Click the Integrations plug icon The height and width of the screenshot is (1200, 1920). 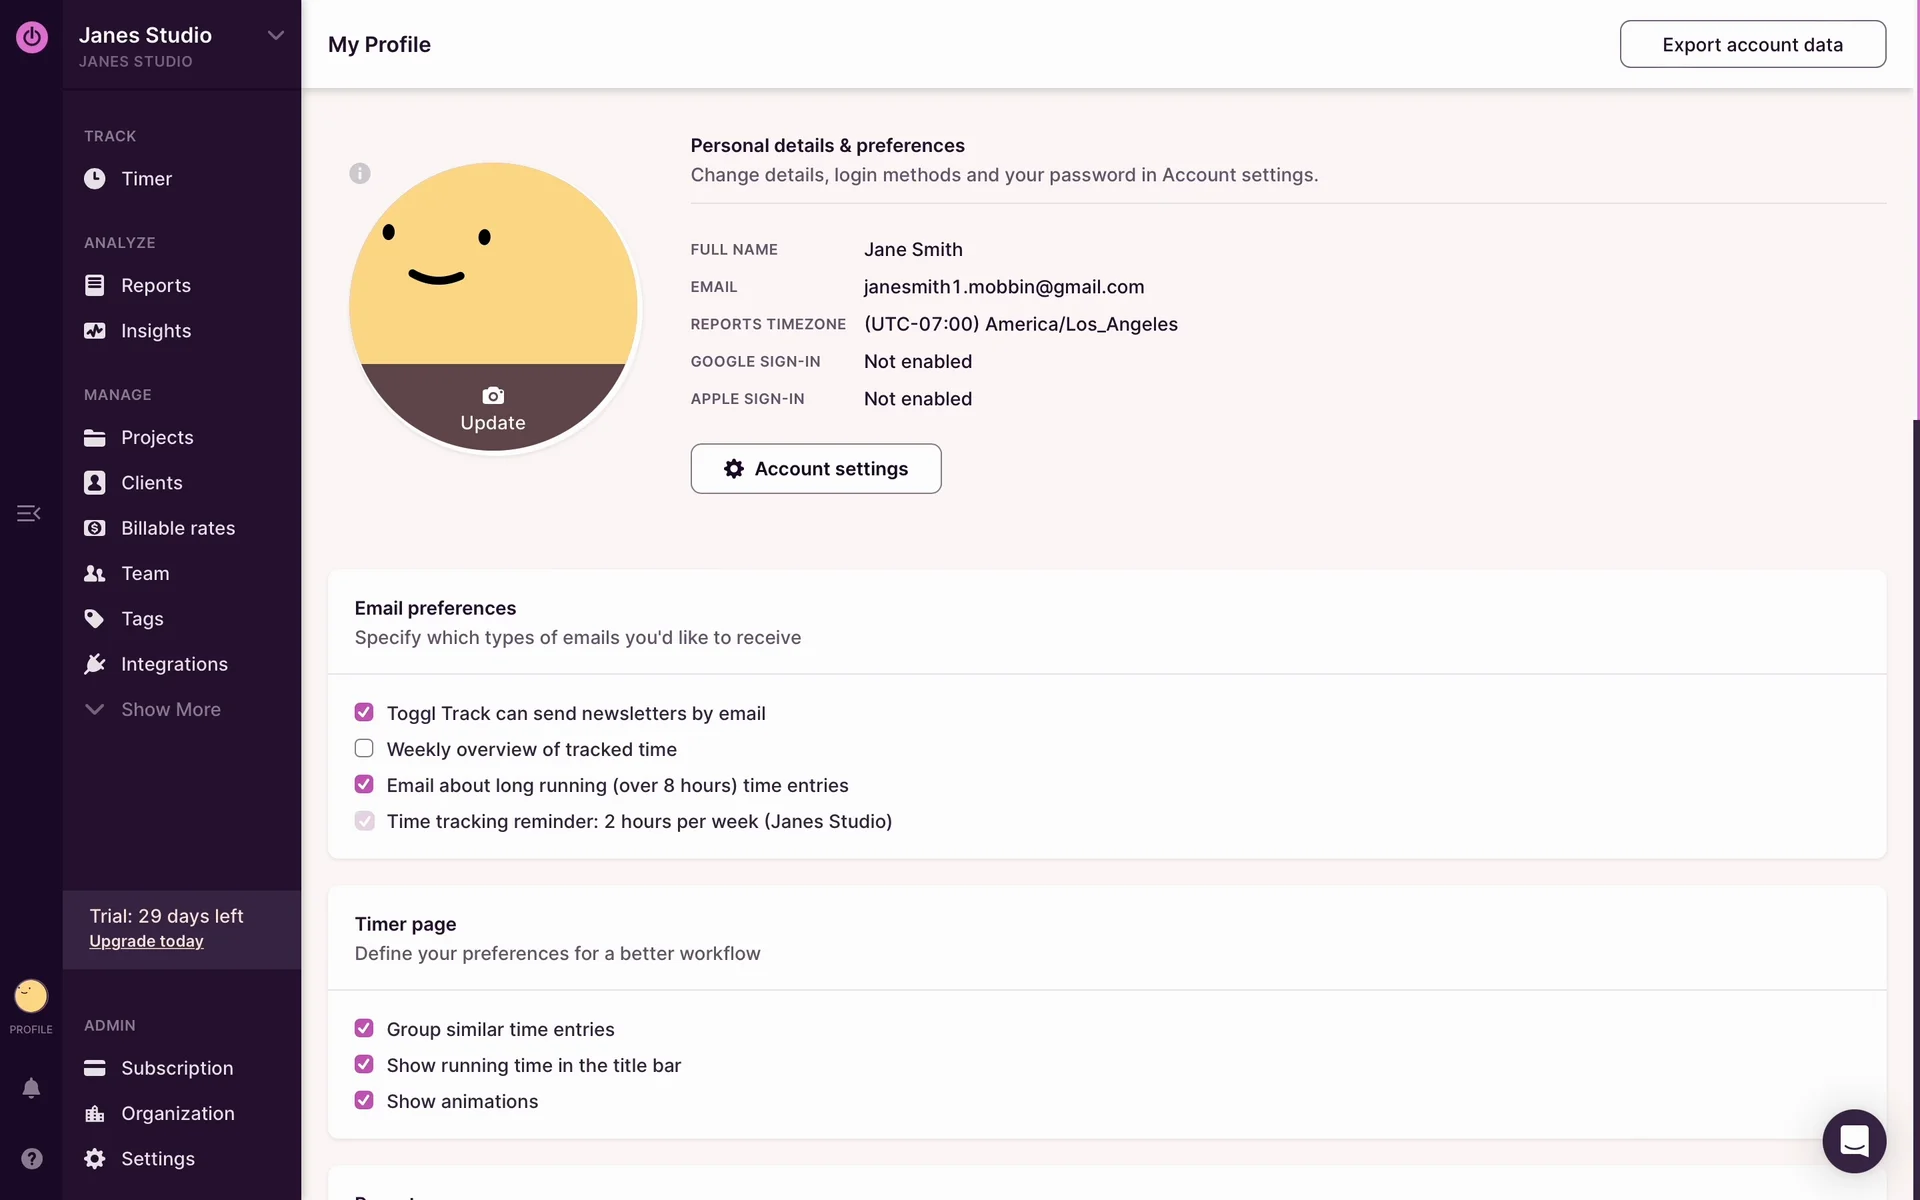click(x=95, y=664)
